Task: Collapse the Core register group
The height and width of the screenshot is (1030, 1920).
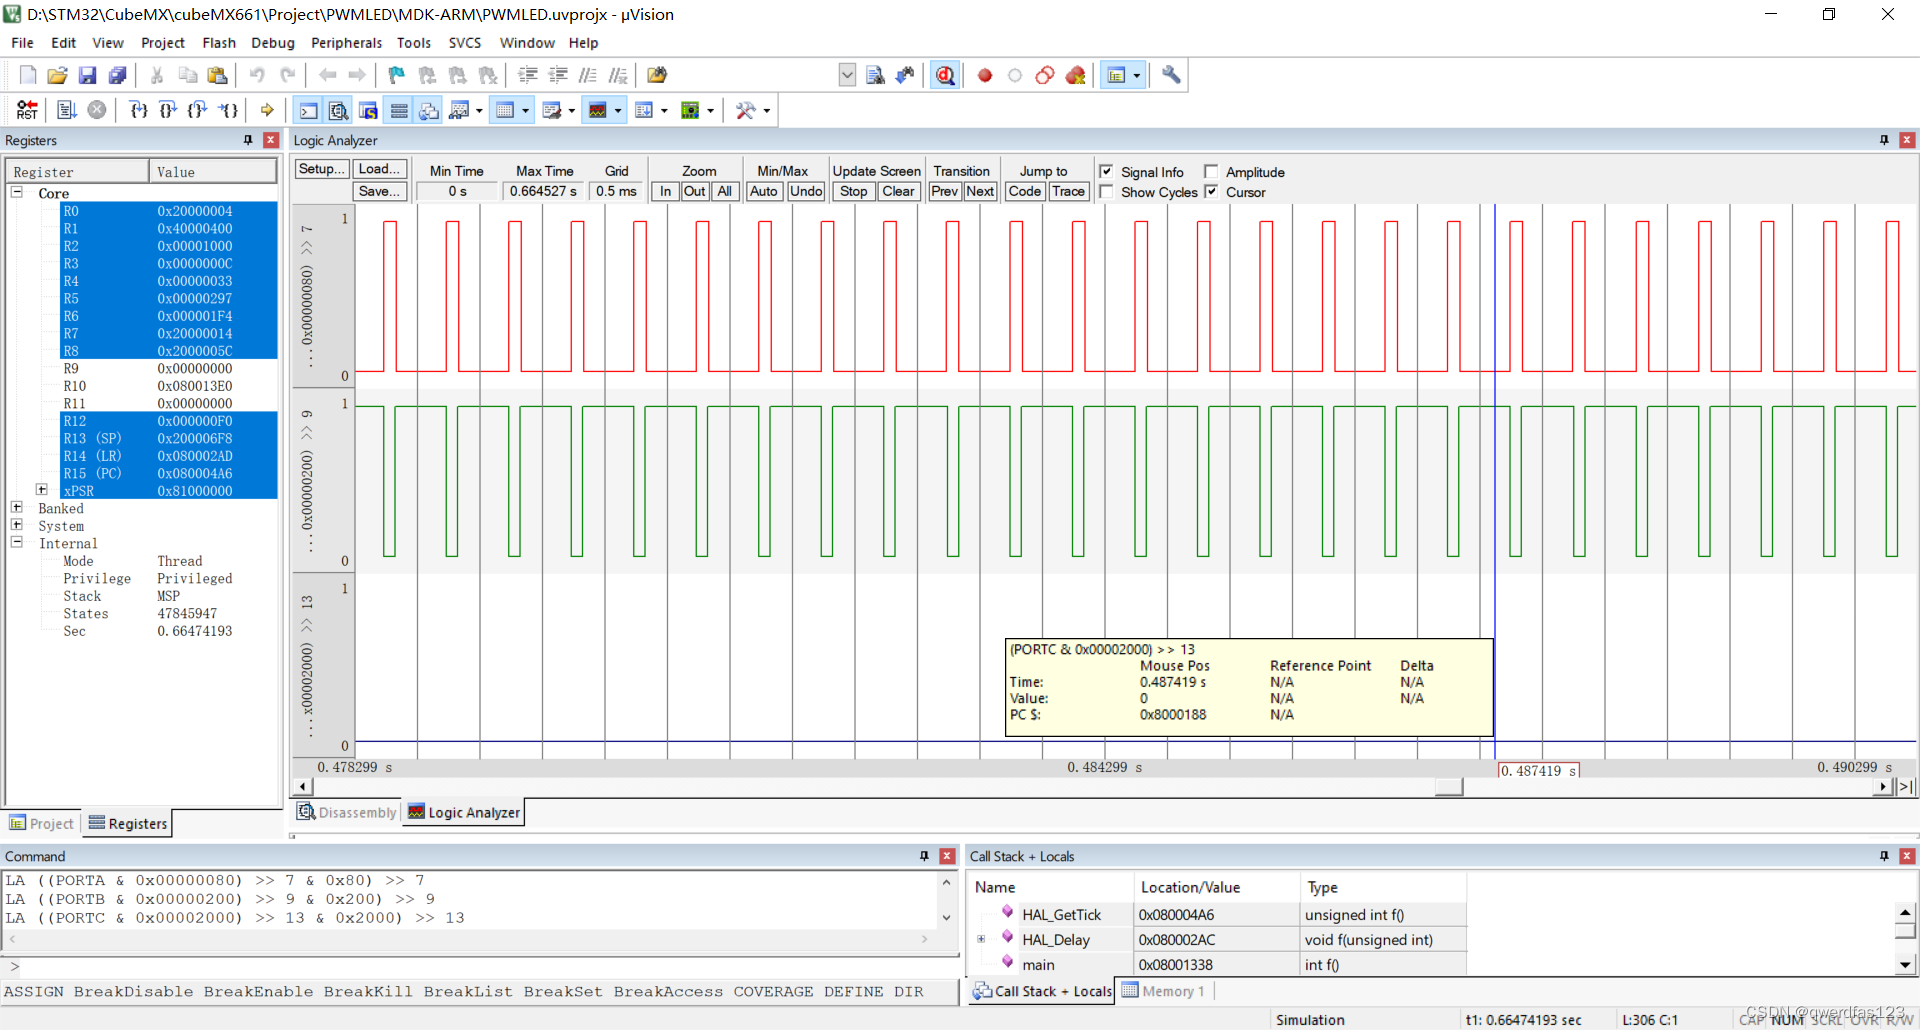Action: pos(17,192)
